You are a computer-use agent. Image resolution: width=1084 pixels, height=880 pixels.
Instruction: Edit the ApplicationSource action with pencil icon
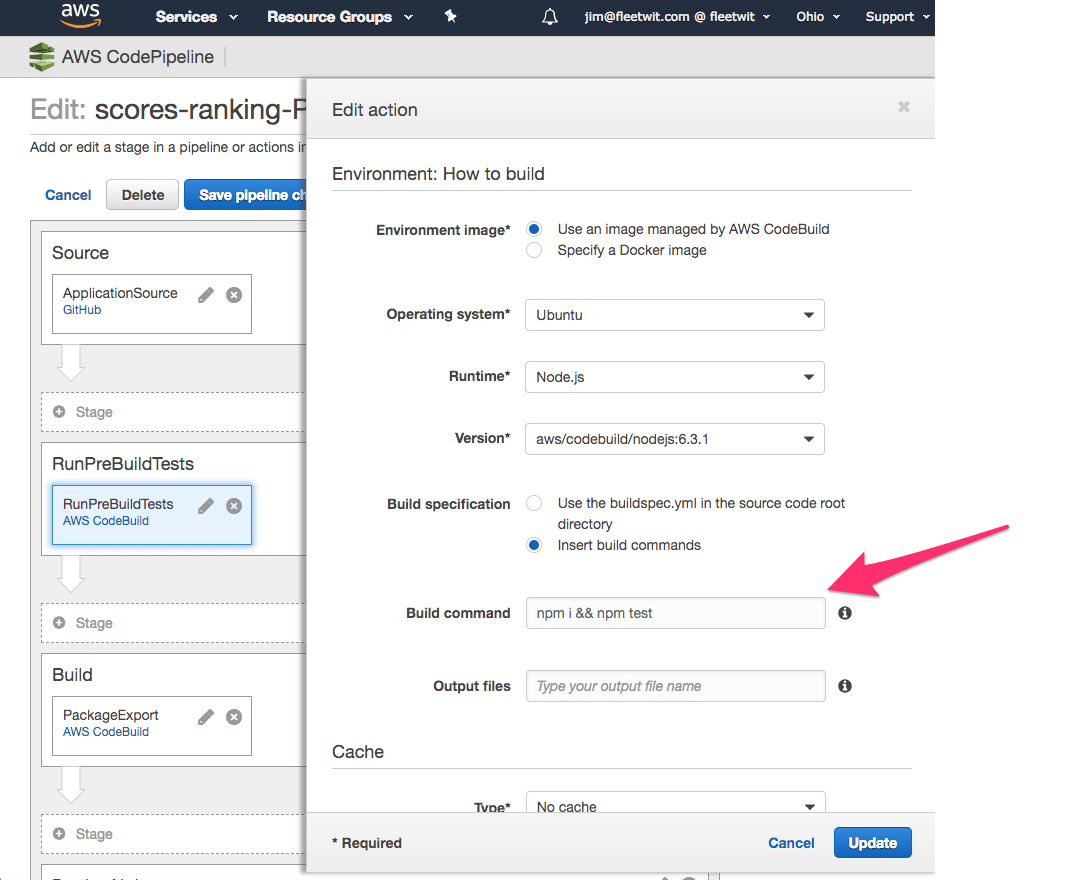(205, 294)
